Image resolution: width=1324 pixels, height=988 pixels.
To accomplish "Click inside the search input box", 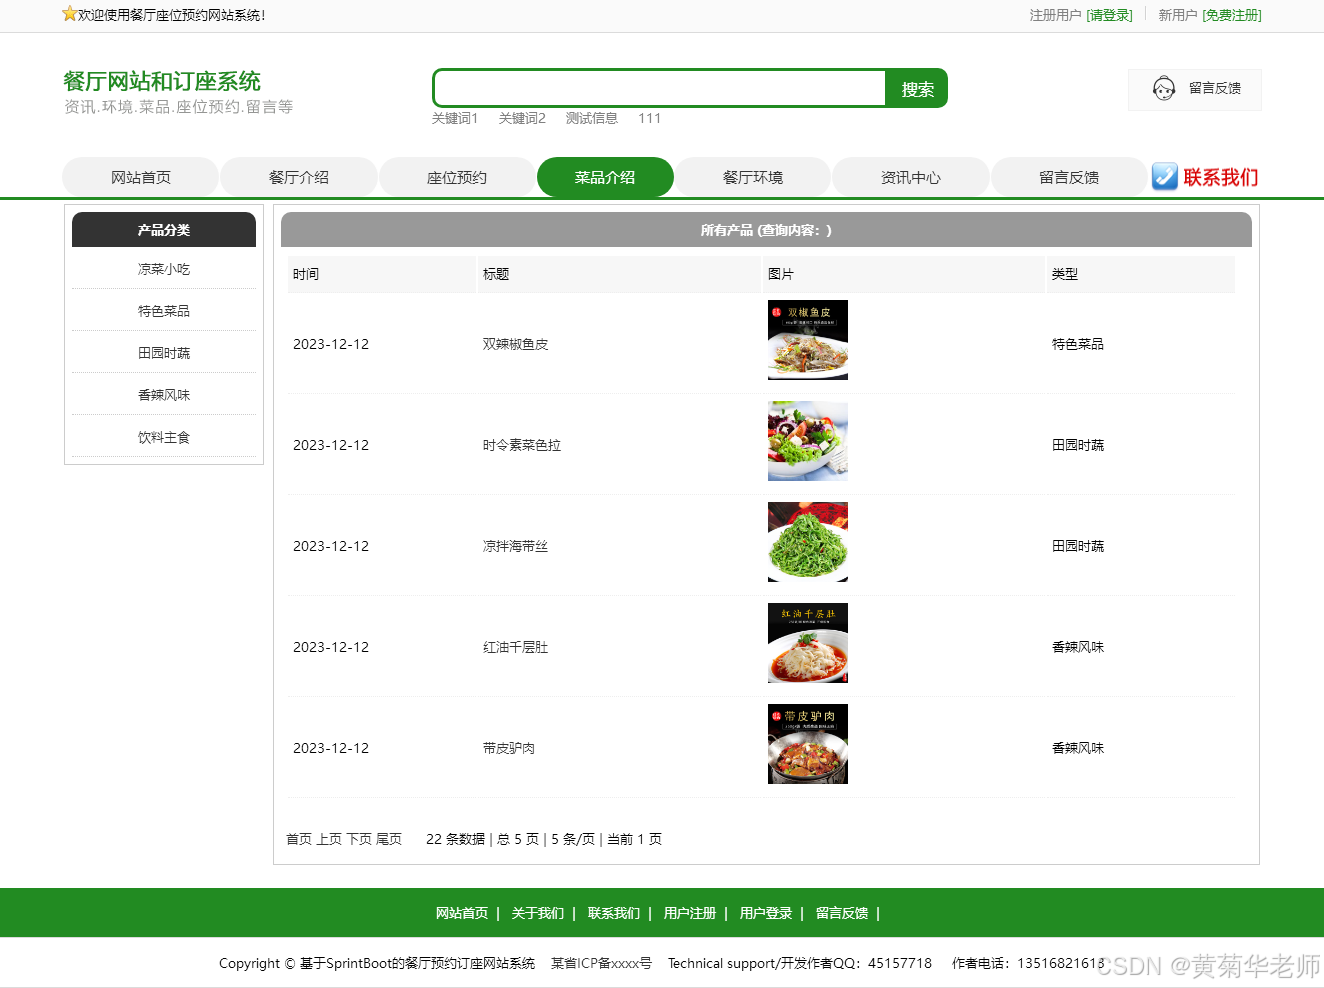I will point(658,88).
